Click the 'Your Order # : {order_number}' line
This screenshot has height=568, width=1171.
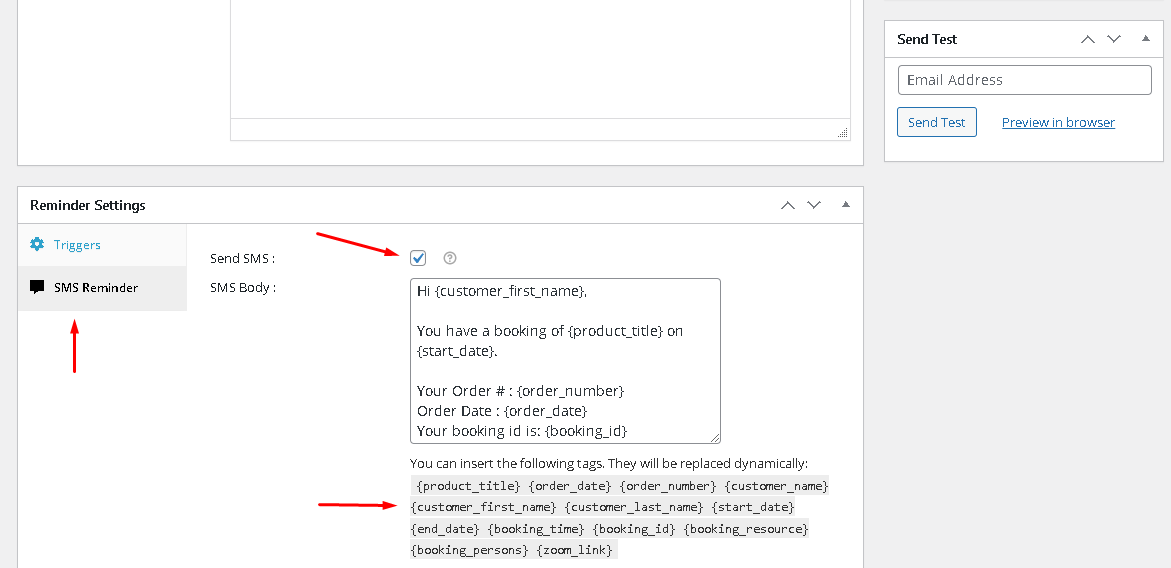pyautogui.click(x=521, y=391)
